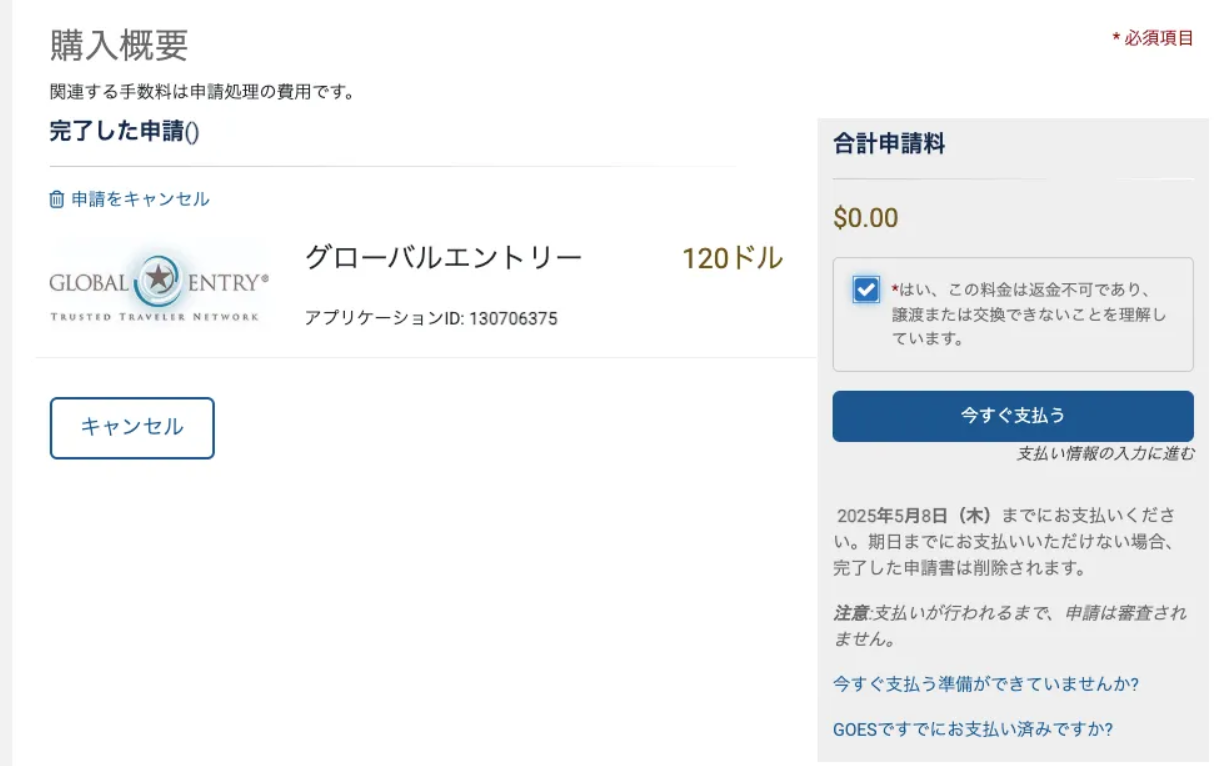Click the 今すぐ支払う button
The image size is (1214, 766).
1013,416
